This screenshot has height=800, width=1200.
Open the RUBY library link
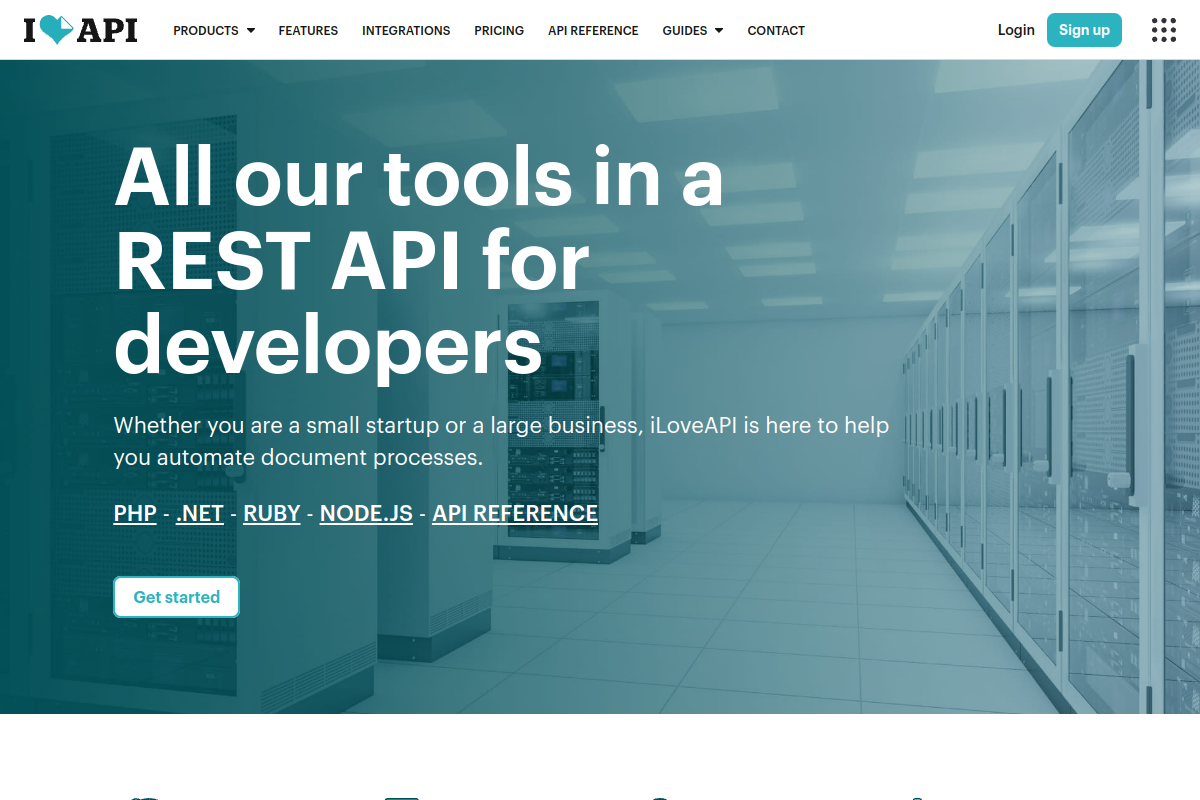pyautogui.click(x=272, y=513)
